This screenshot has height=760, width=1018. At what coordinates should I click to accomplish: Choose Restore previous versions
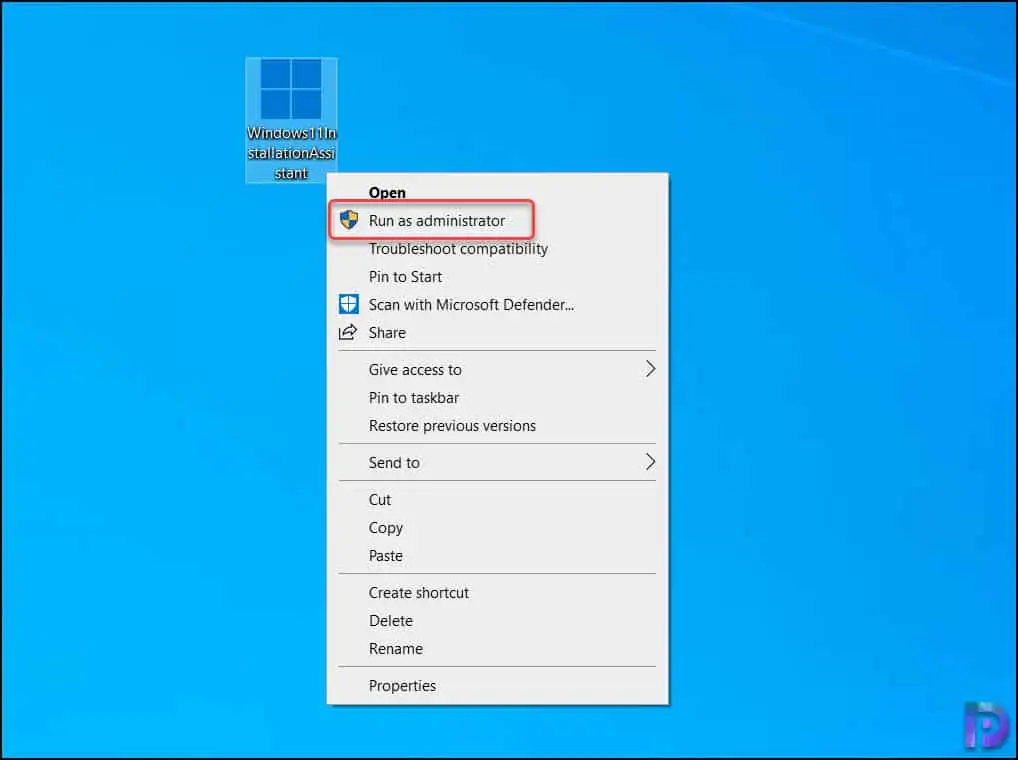click(497, 425)
